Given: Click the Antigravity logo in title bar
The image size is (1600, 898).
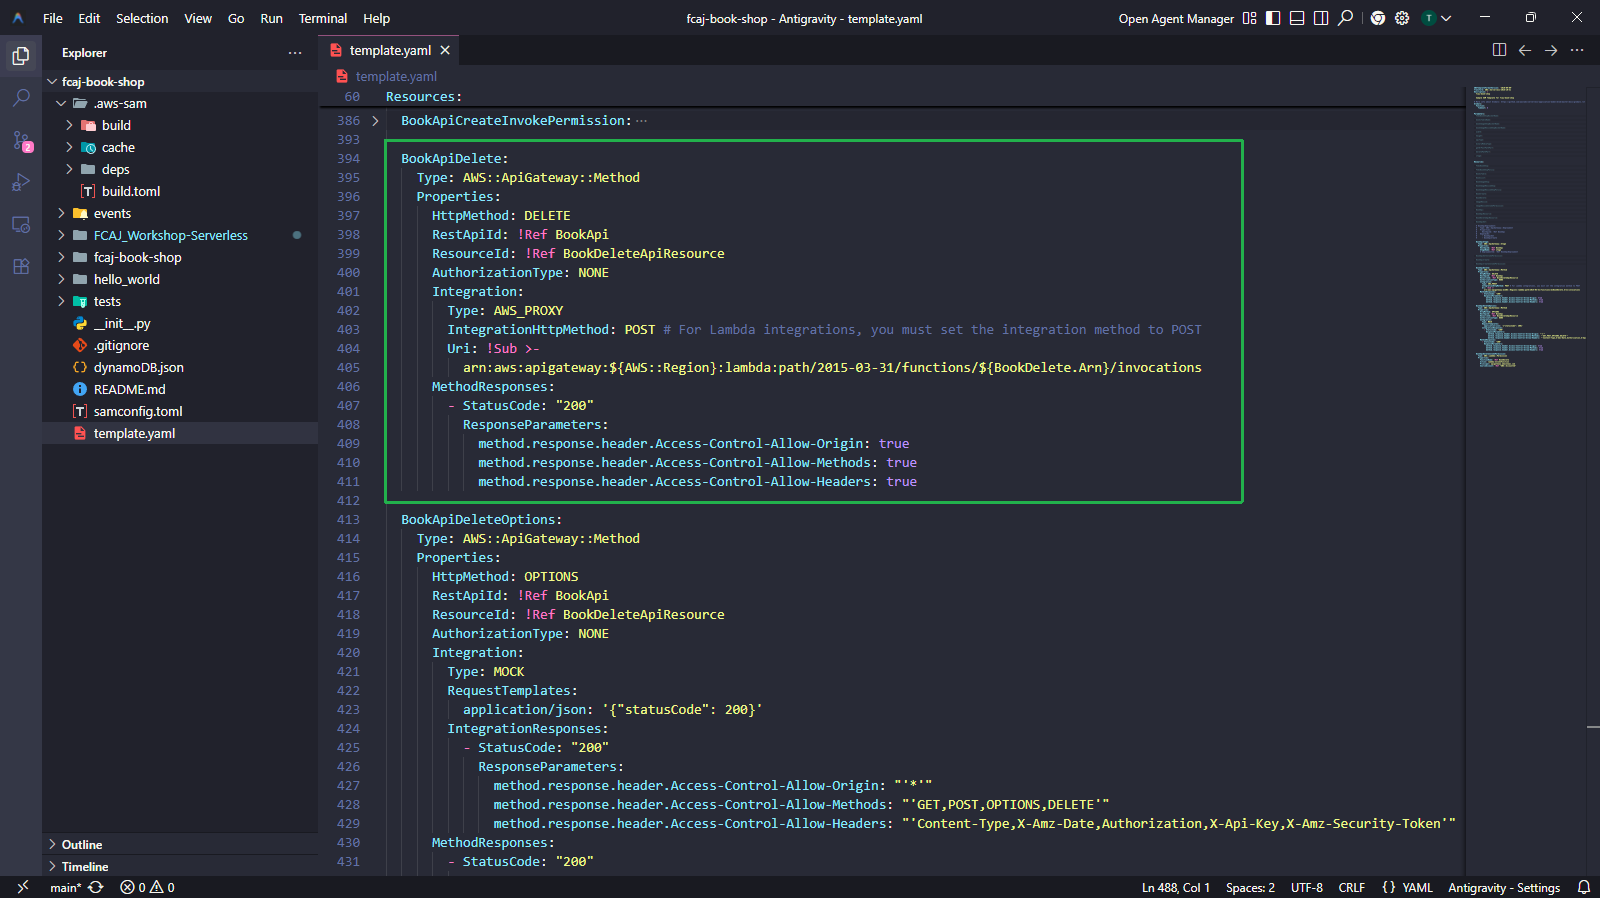Looking at the screenshot, I should [18, 18].
